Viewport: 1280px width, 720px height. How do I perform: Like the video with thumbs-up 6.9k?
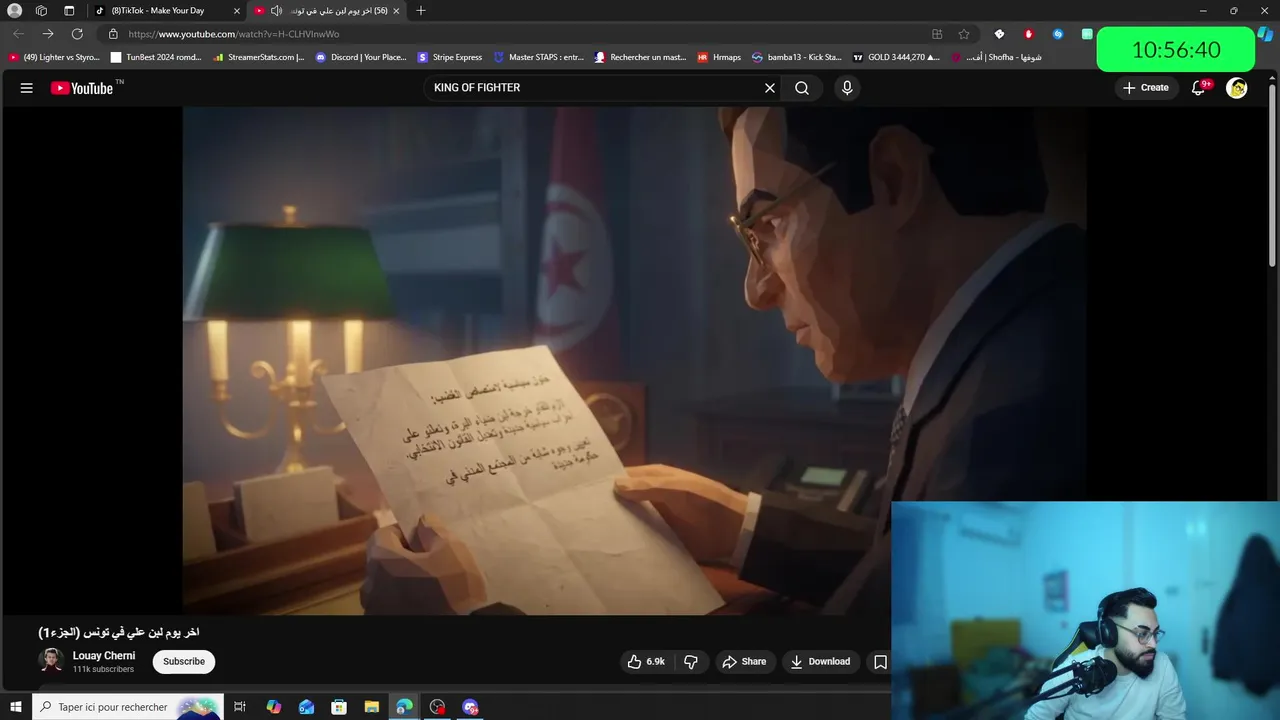coord(646,662)
